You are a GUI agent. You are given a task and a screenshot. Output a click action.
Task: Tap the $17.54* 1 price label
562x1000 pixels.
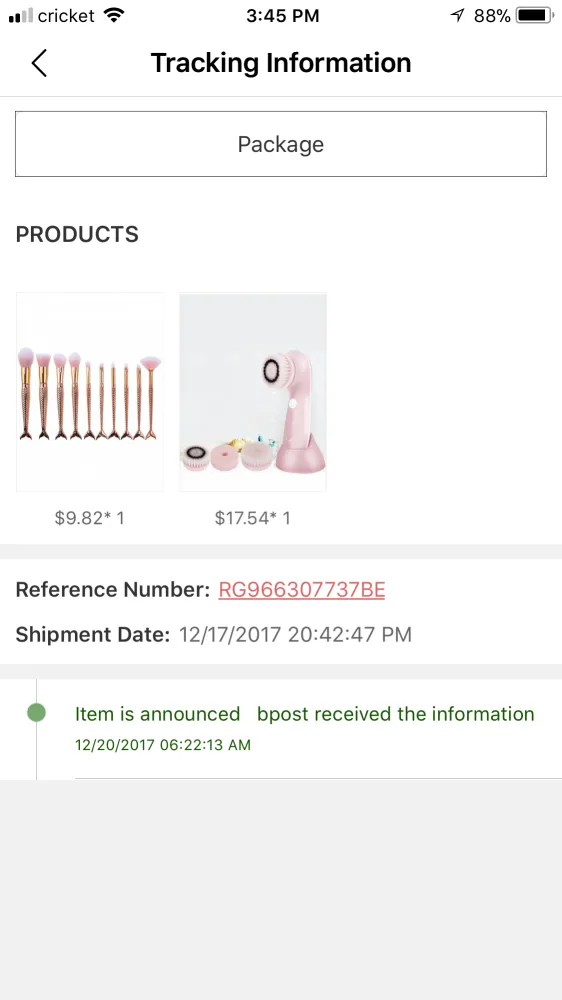[x=253, y=518]
